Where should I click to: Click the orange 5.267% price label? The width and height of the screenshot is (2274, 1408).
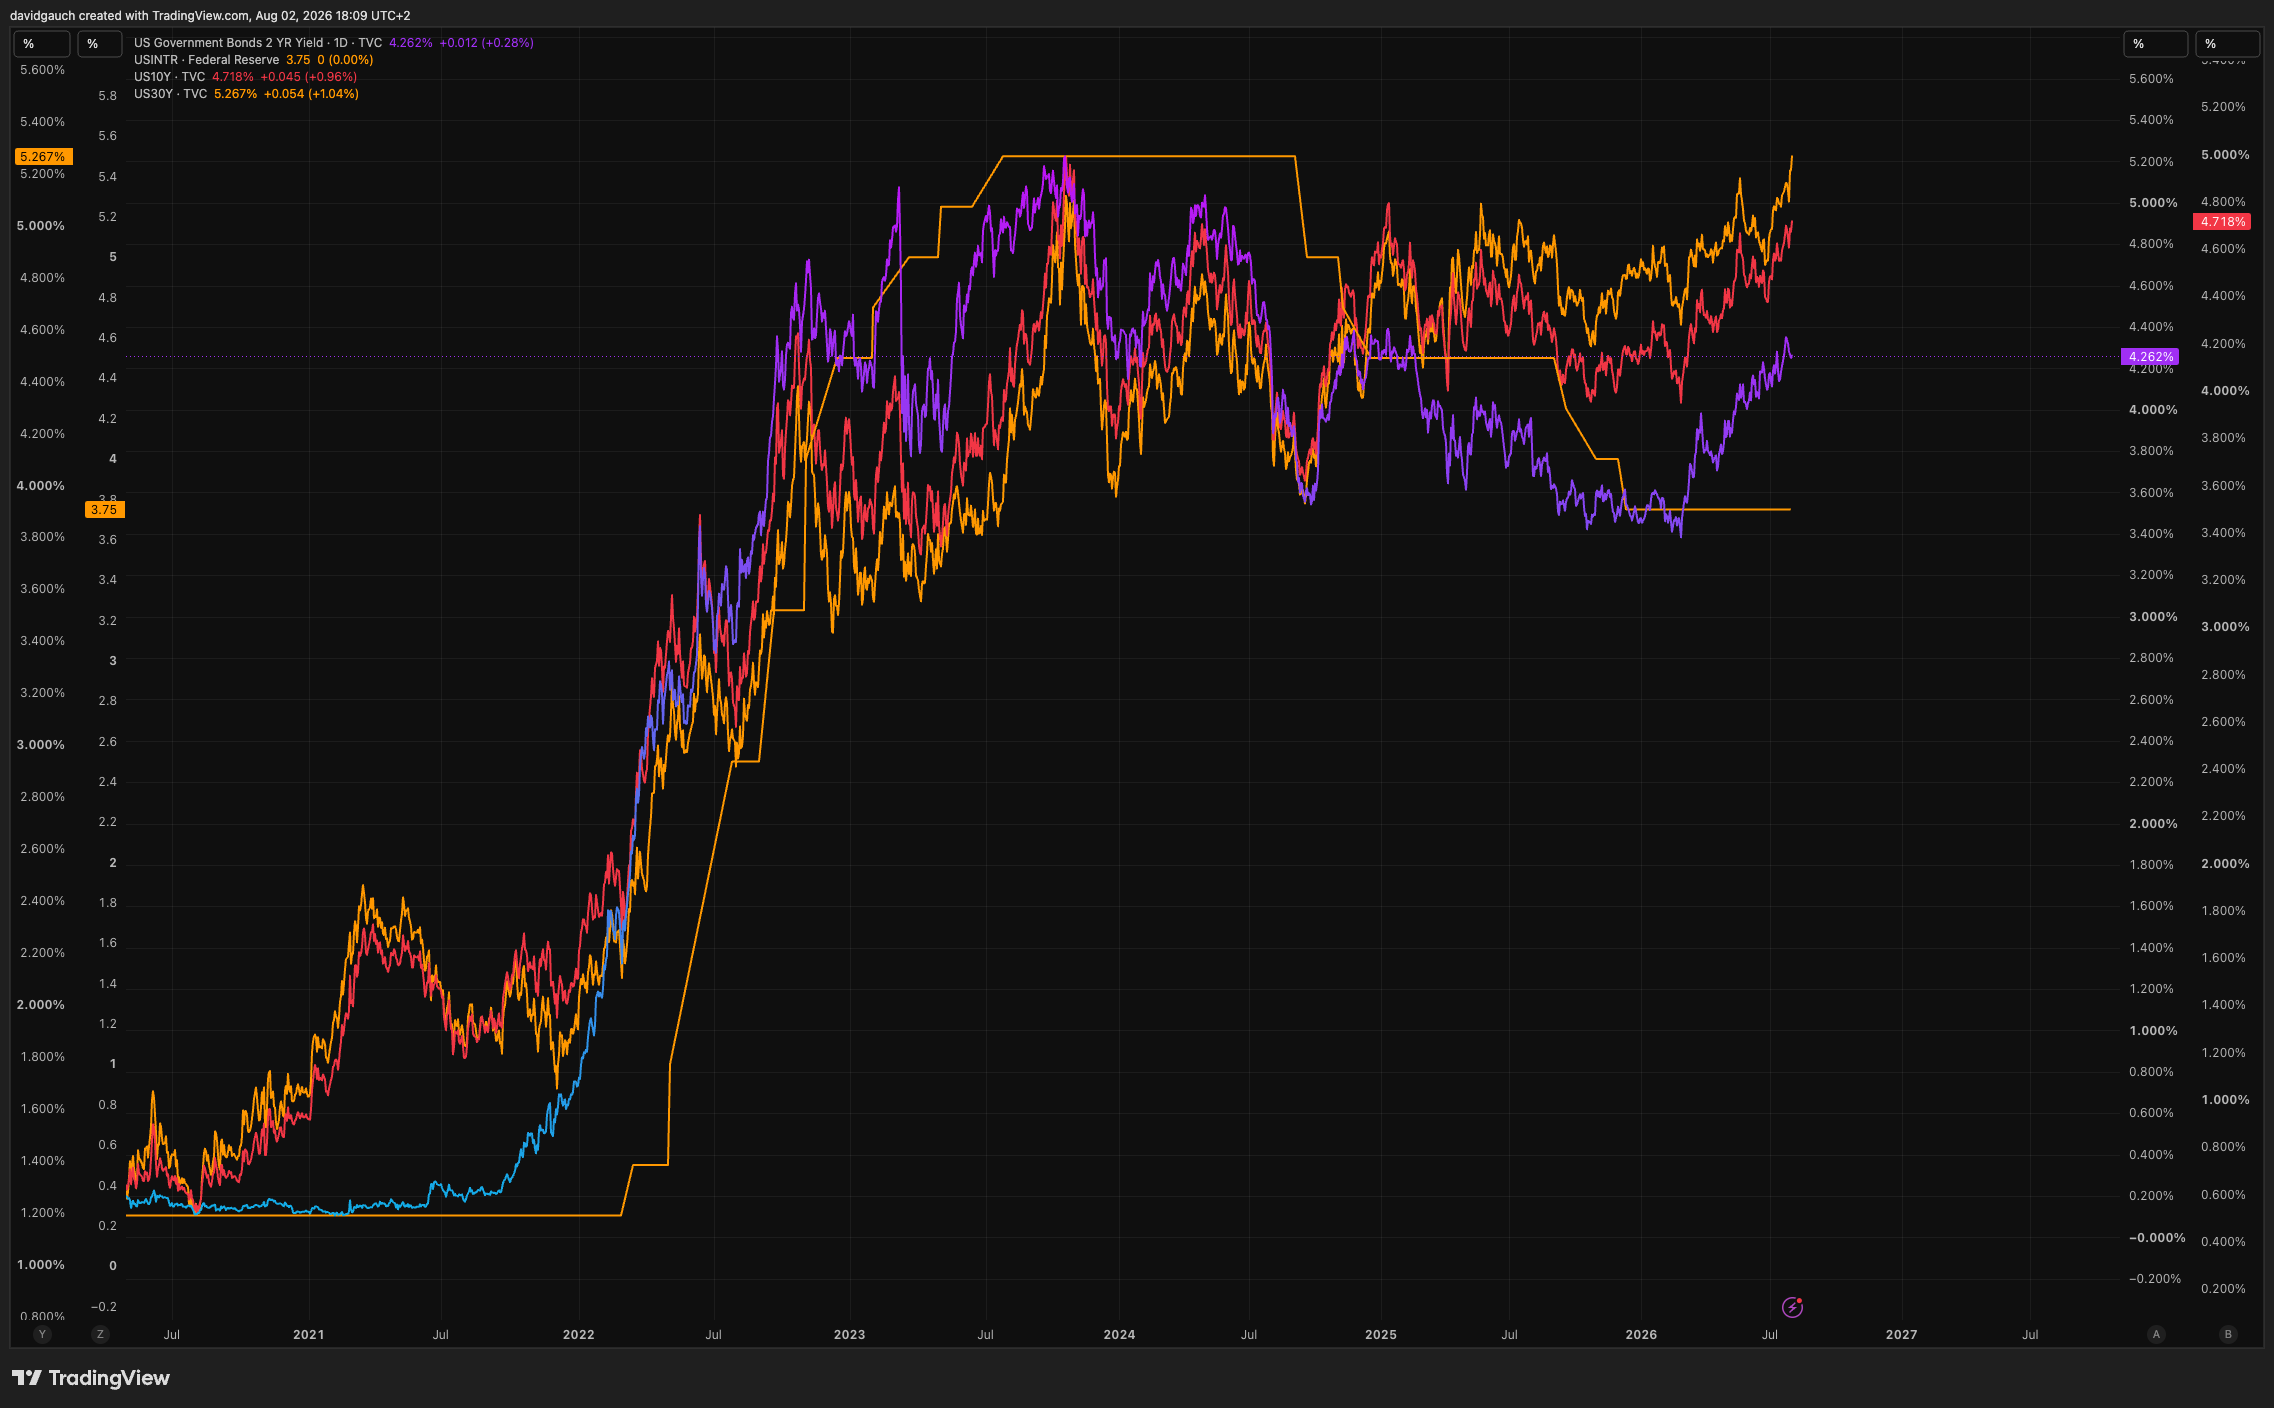pos(43,157)
